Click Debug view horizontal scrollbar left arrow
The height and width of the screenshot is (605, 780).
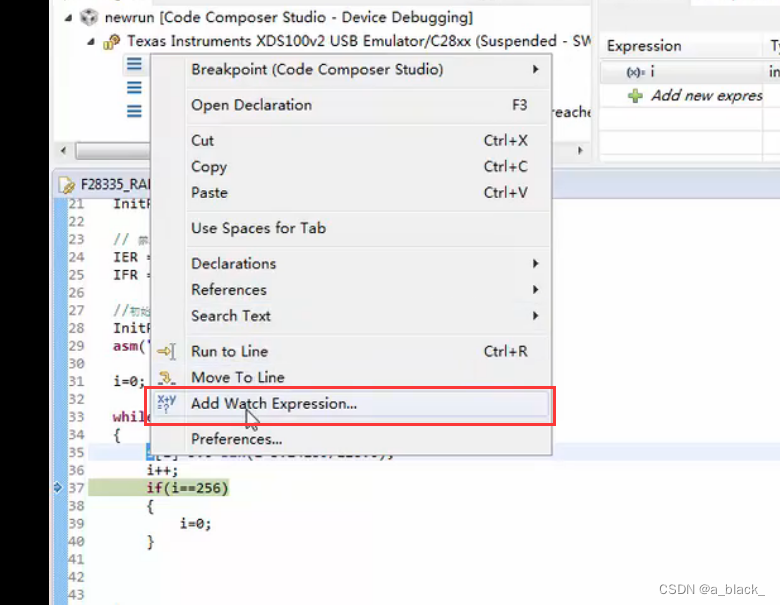pos(63,150)
